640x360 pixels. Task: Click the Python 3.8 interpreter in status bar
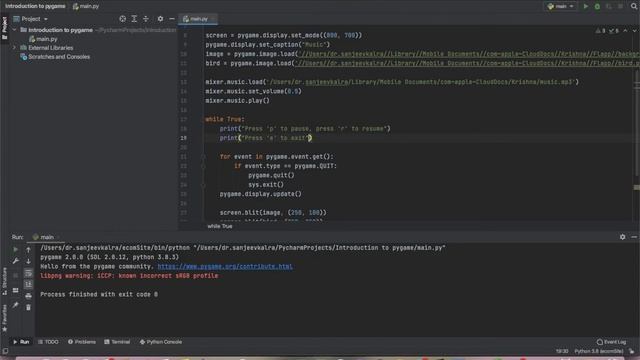click(x=599, y=351)
